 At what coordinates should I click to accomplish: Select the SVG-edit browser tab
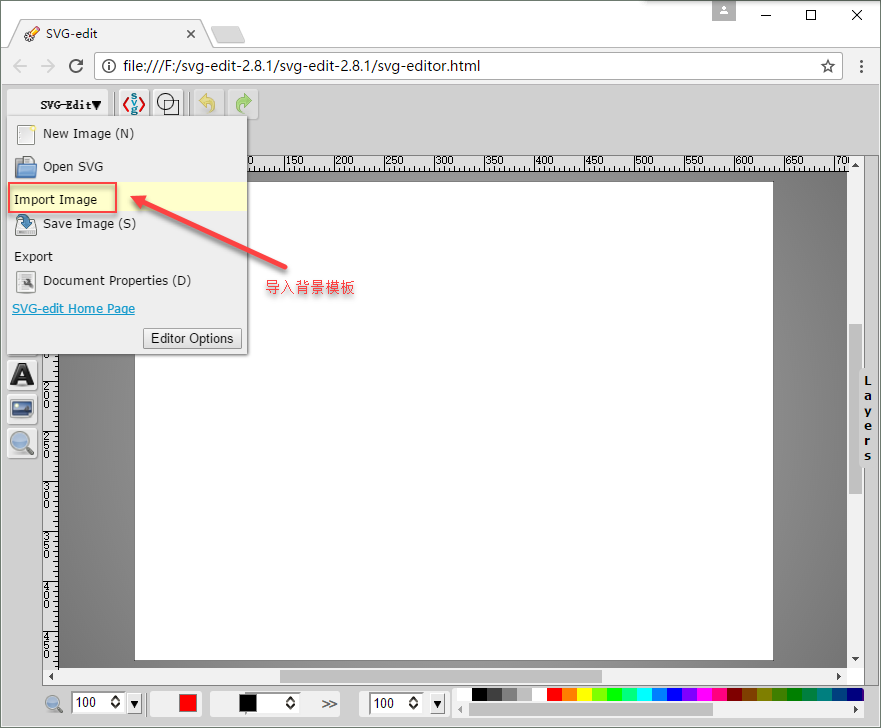[110, 34]
